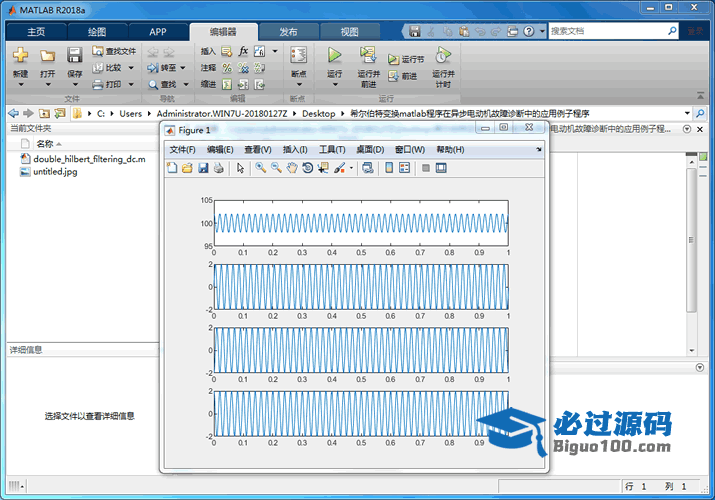The width and height of the screenshot is (715, 500).
Task: Click the Desktop segment in the address path
Action: pyautogui.click(x=318, y=113)
